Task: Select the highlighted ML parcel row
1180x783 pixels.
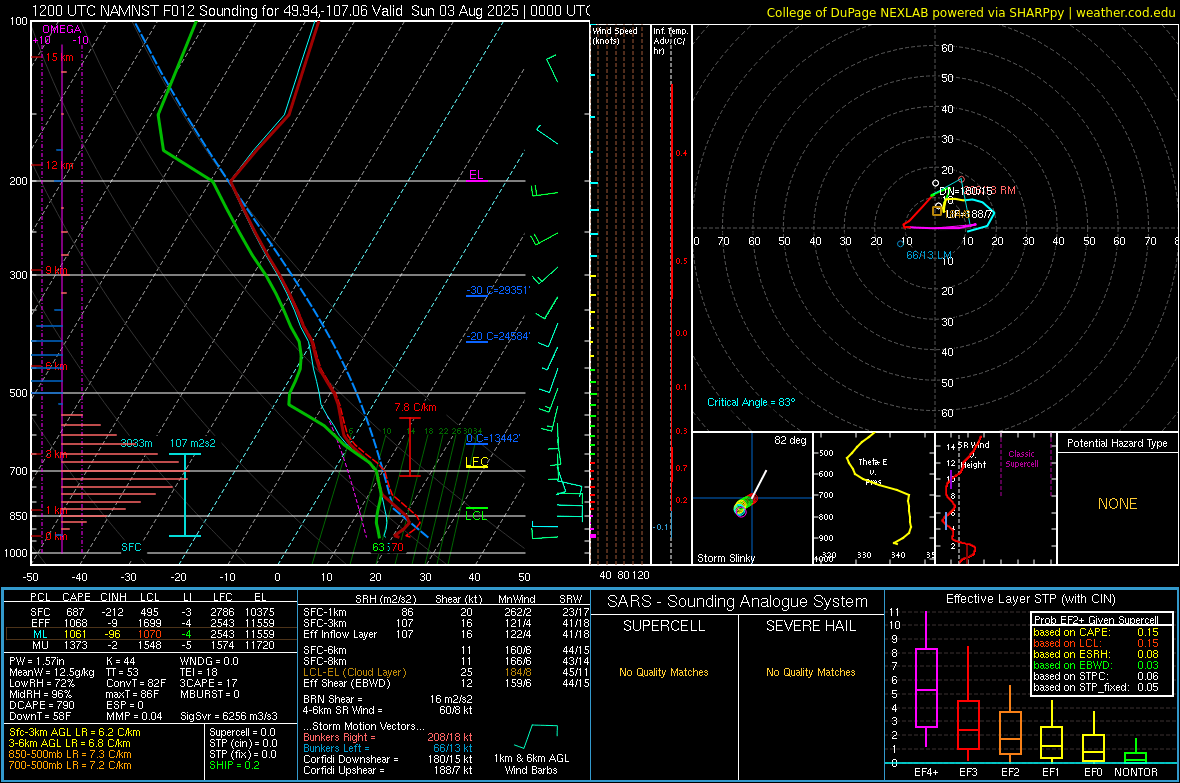Action: click(x=150, y=634)
